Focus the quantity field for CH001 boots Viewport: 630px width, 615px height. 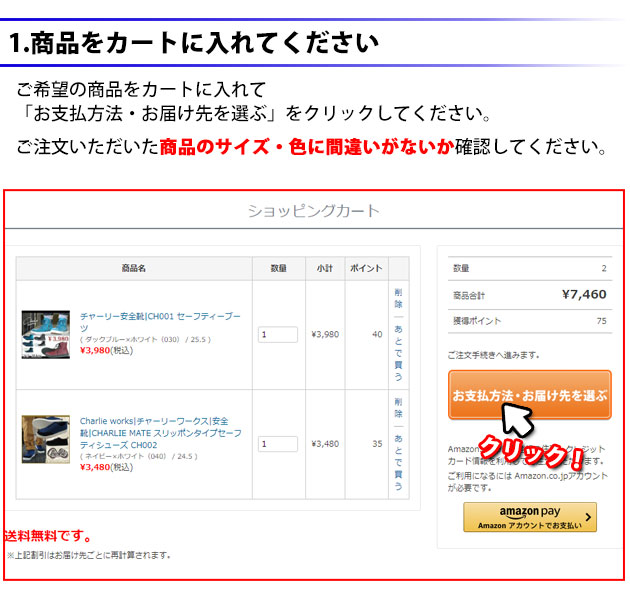[x=277, y=335]
